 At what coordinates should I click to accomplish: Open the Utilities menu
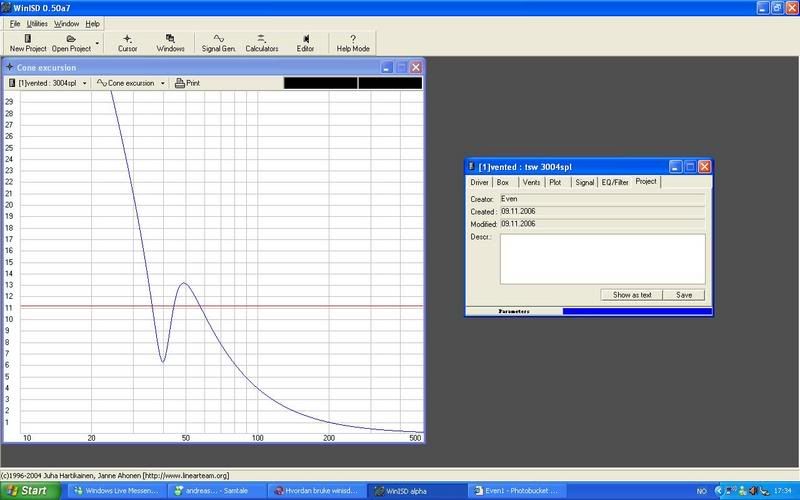(37, 22)
